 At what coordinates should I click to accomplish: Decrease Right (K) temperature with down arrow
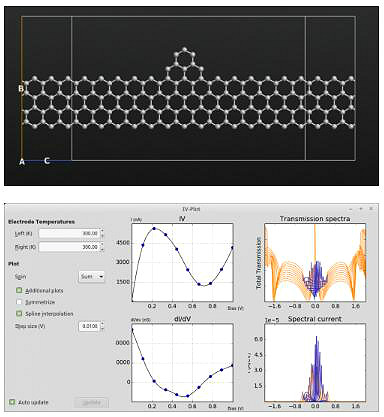click(102, 249)
